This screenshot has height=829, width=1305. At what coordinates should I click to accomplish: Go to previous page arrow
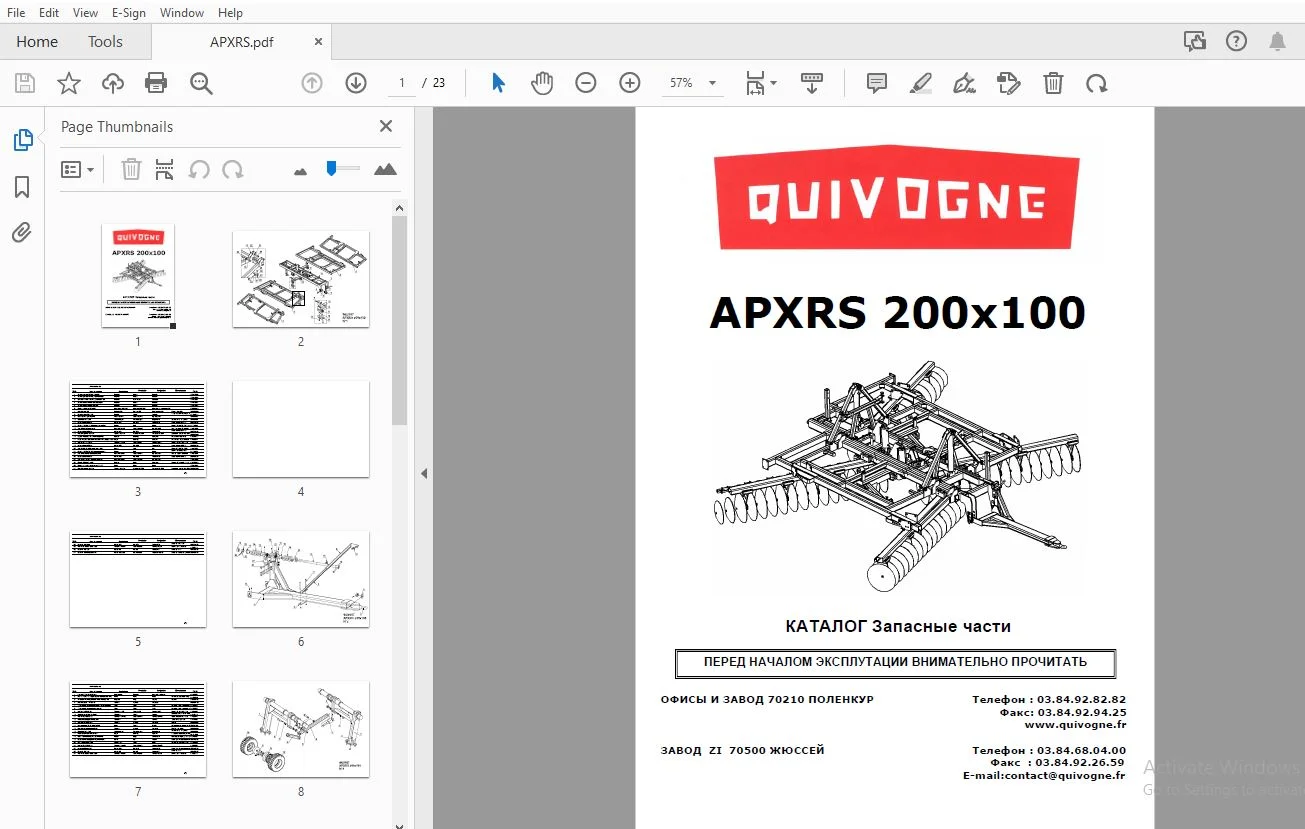pyautogui.click(x=312, y=84)
